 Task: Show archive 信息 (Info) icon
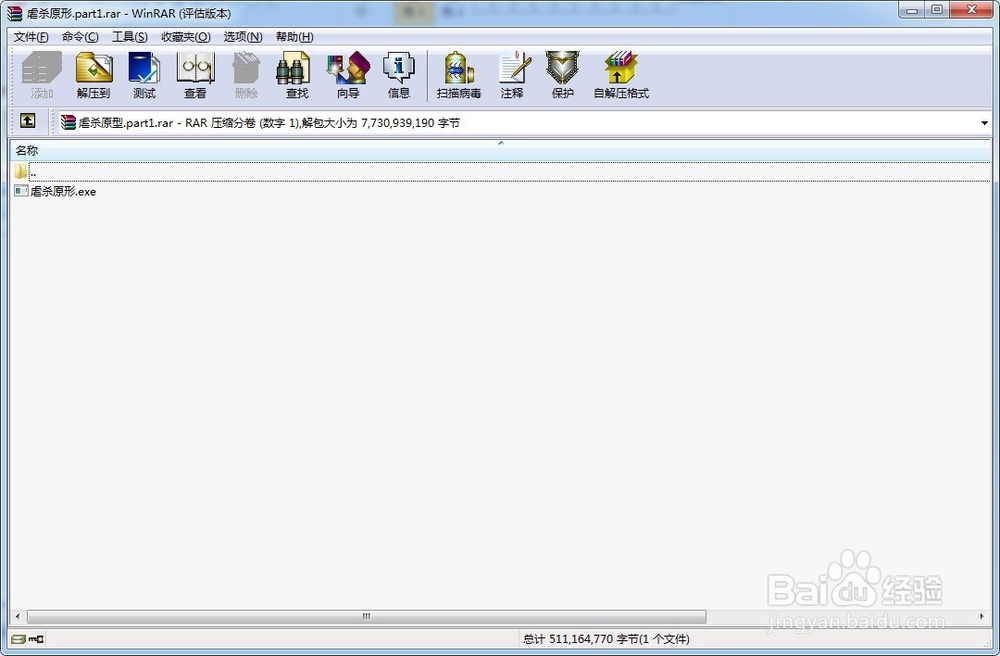pyautogui.click(x=399, y=75)
